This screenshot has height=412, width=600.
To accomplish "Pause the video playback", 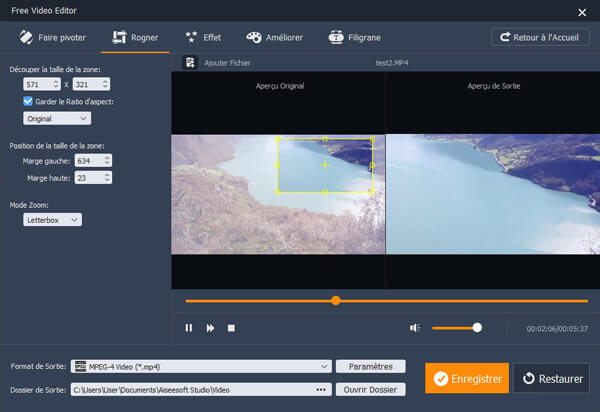I will pyautogui.click(x=188, y=327).
